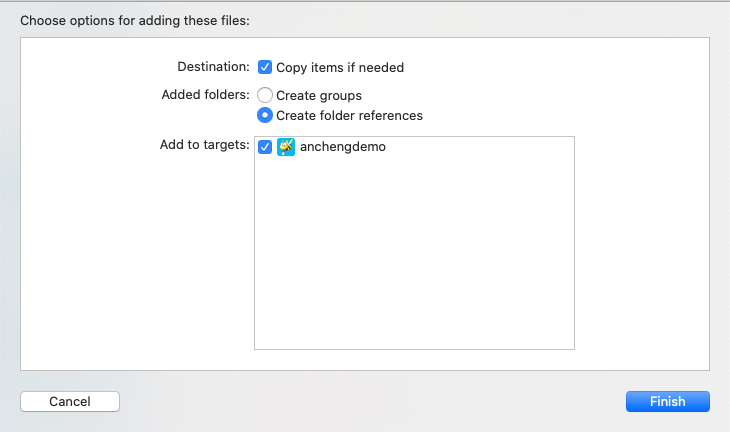Click the anchengdemo target name
The image size is (730, 432).
point(342,147)
